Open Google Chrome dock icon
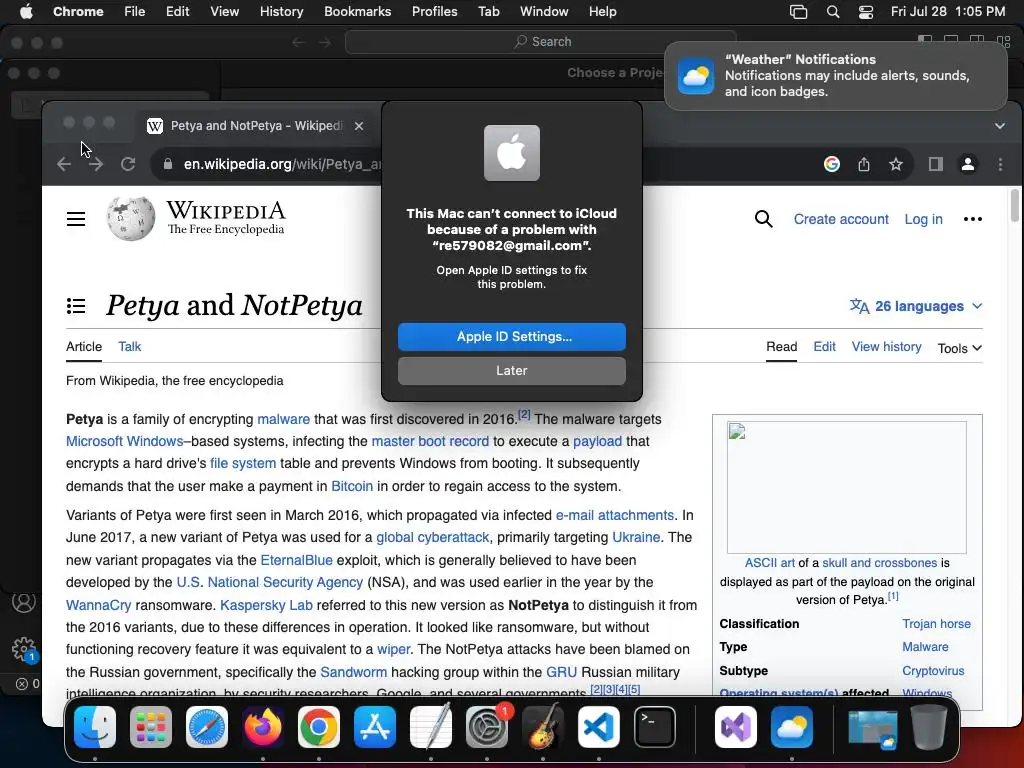1024x768 pixels. [319, 727]
